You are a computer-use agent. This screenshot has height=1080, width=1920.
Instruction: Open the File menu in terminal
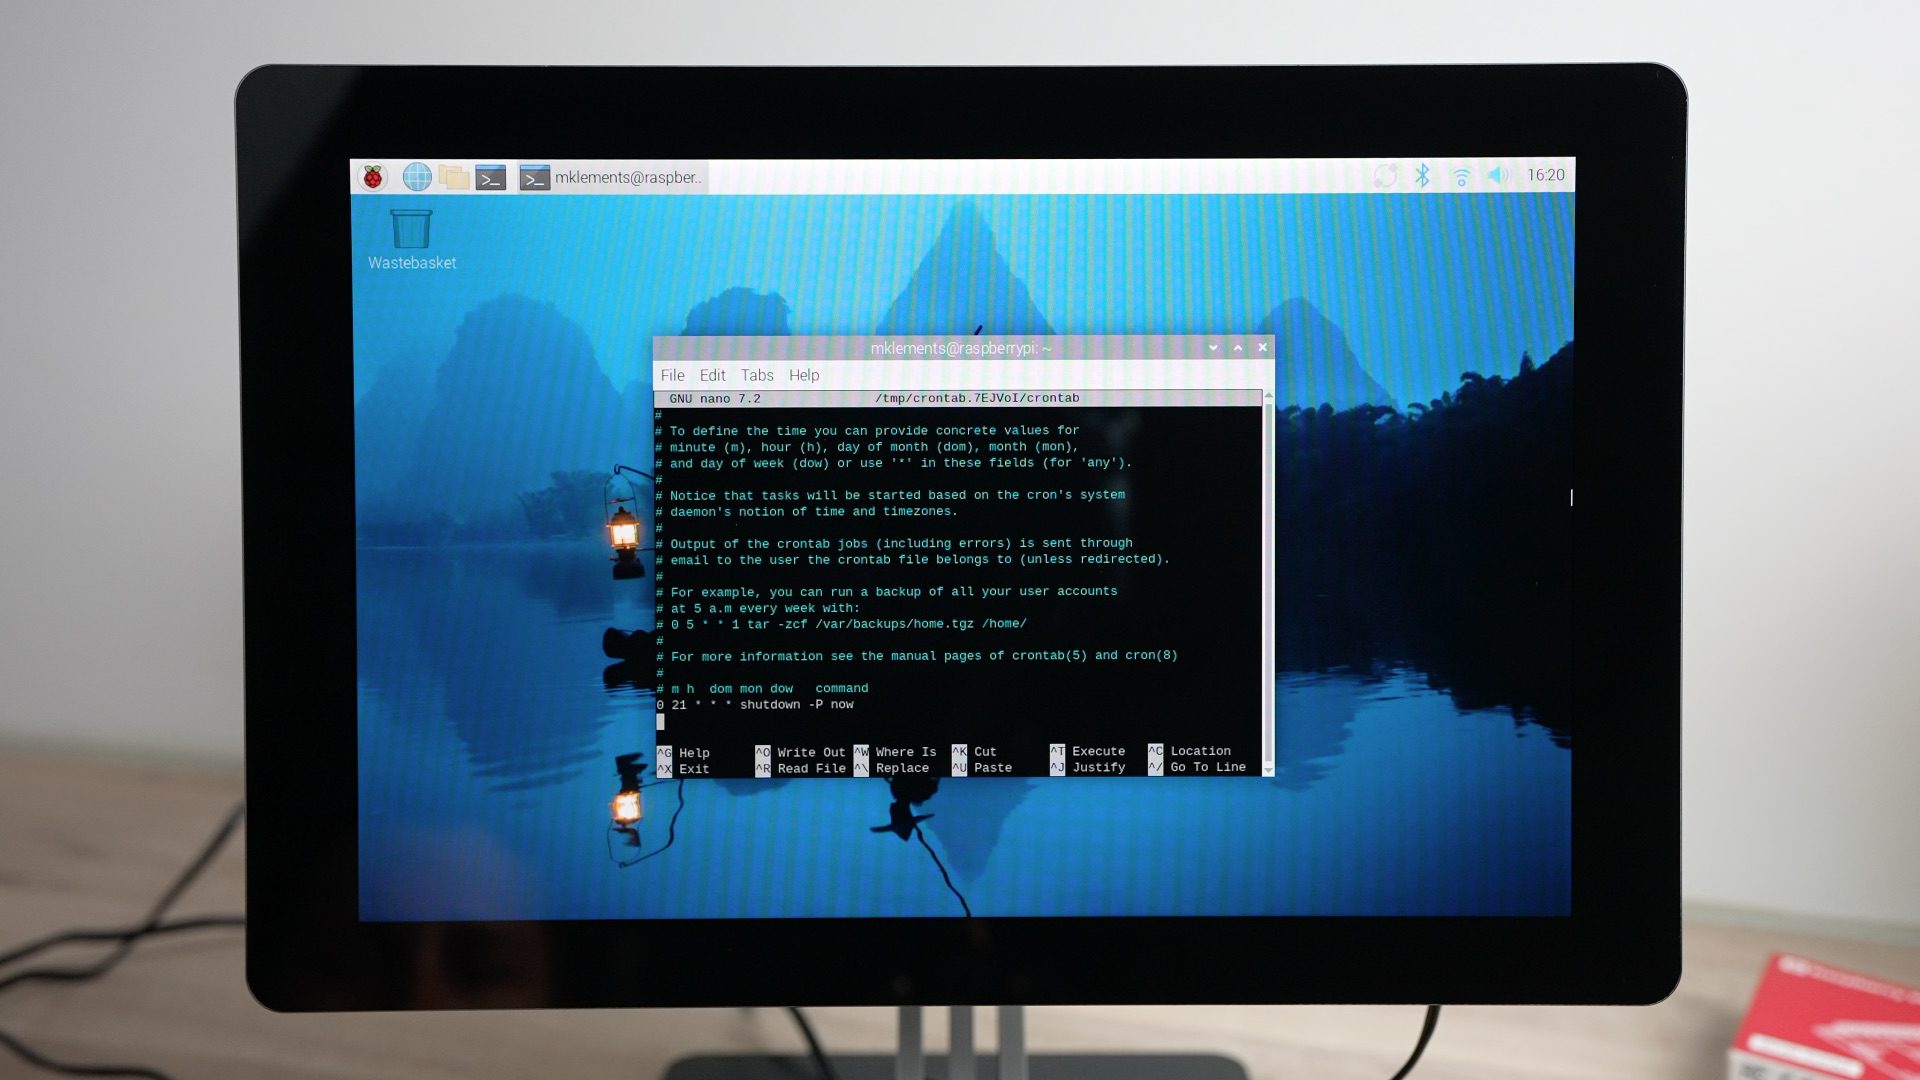(x=672, y=375)
